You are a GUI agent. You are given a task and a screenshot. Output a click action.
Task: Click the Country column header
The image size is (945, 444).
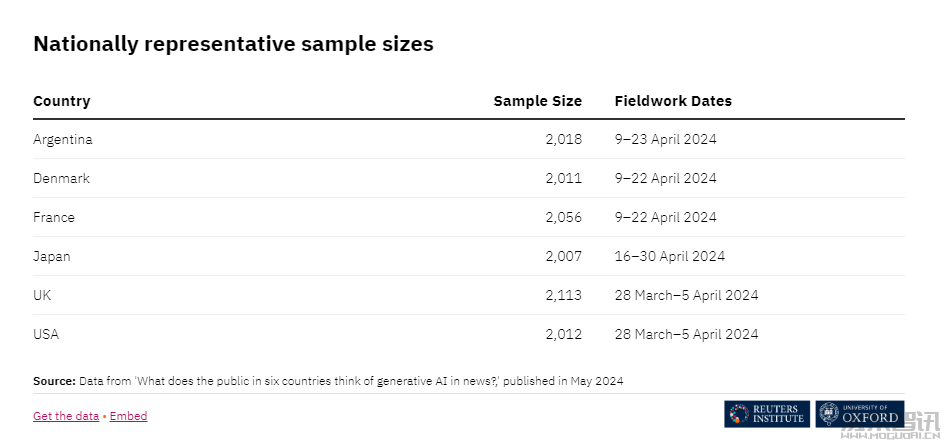click(61, 101)
